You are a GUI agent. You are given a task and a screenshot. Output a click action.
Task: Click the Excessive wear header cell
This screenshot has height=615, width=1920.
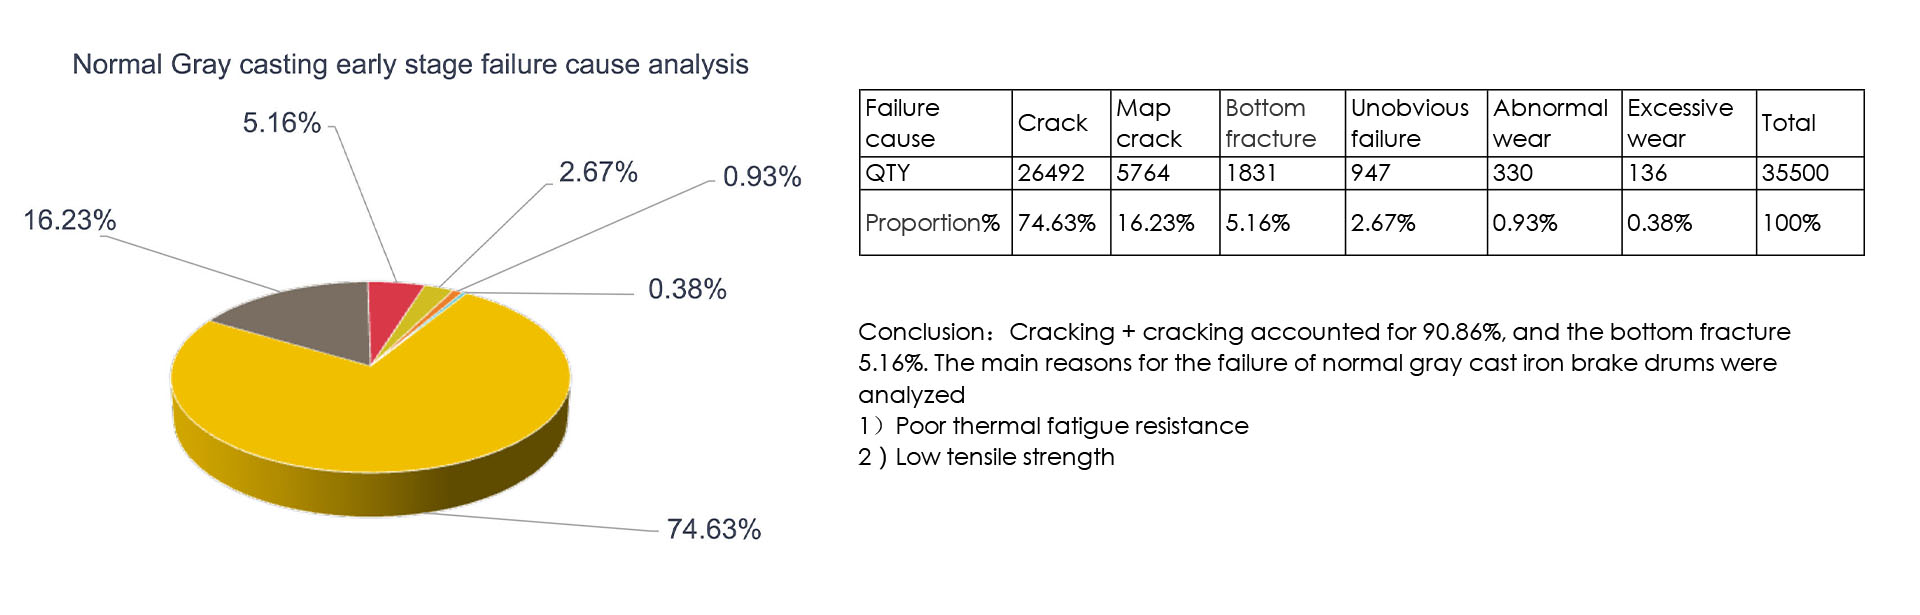click(1687, 123)
